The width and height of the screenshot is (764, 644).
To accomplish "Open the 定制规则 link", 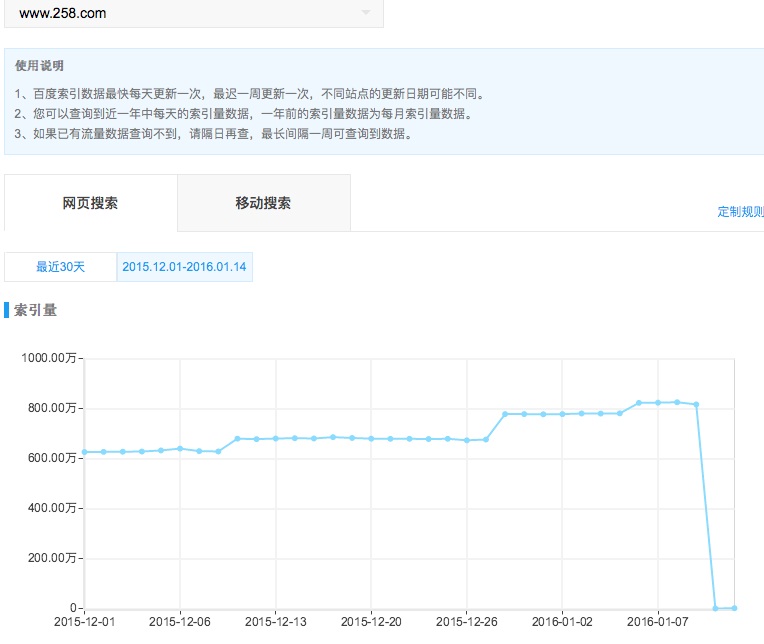I will pos(740,212).
